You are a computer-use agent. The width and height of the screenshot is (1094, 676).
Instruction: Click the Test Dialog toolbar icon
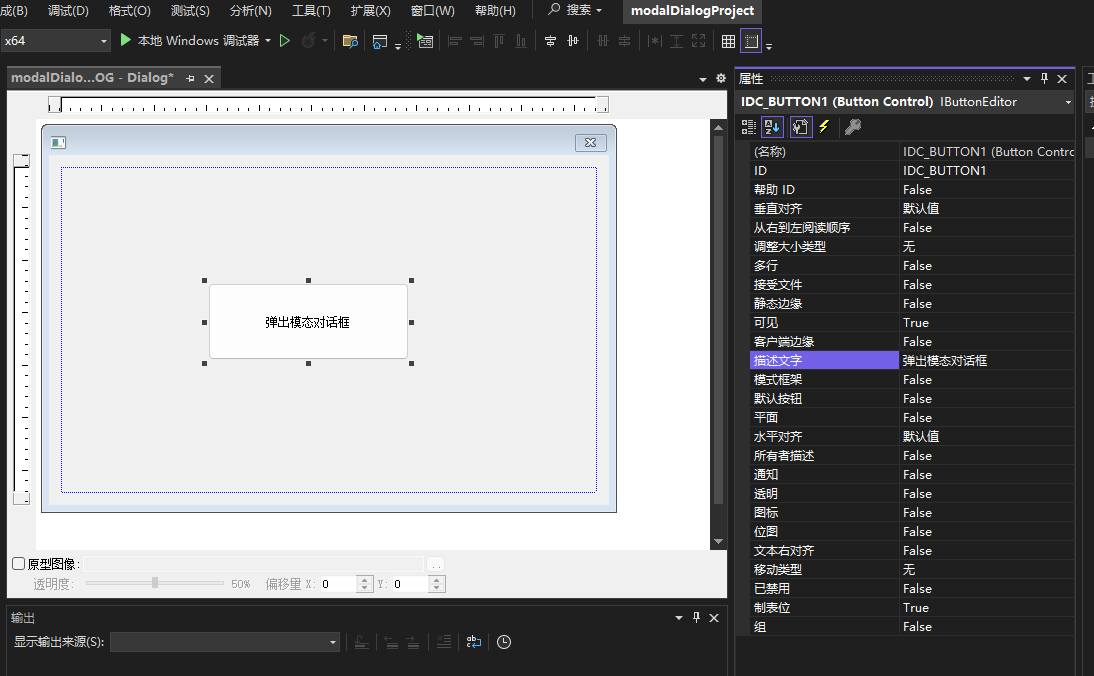point(427,41)
